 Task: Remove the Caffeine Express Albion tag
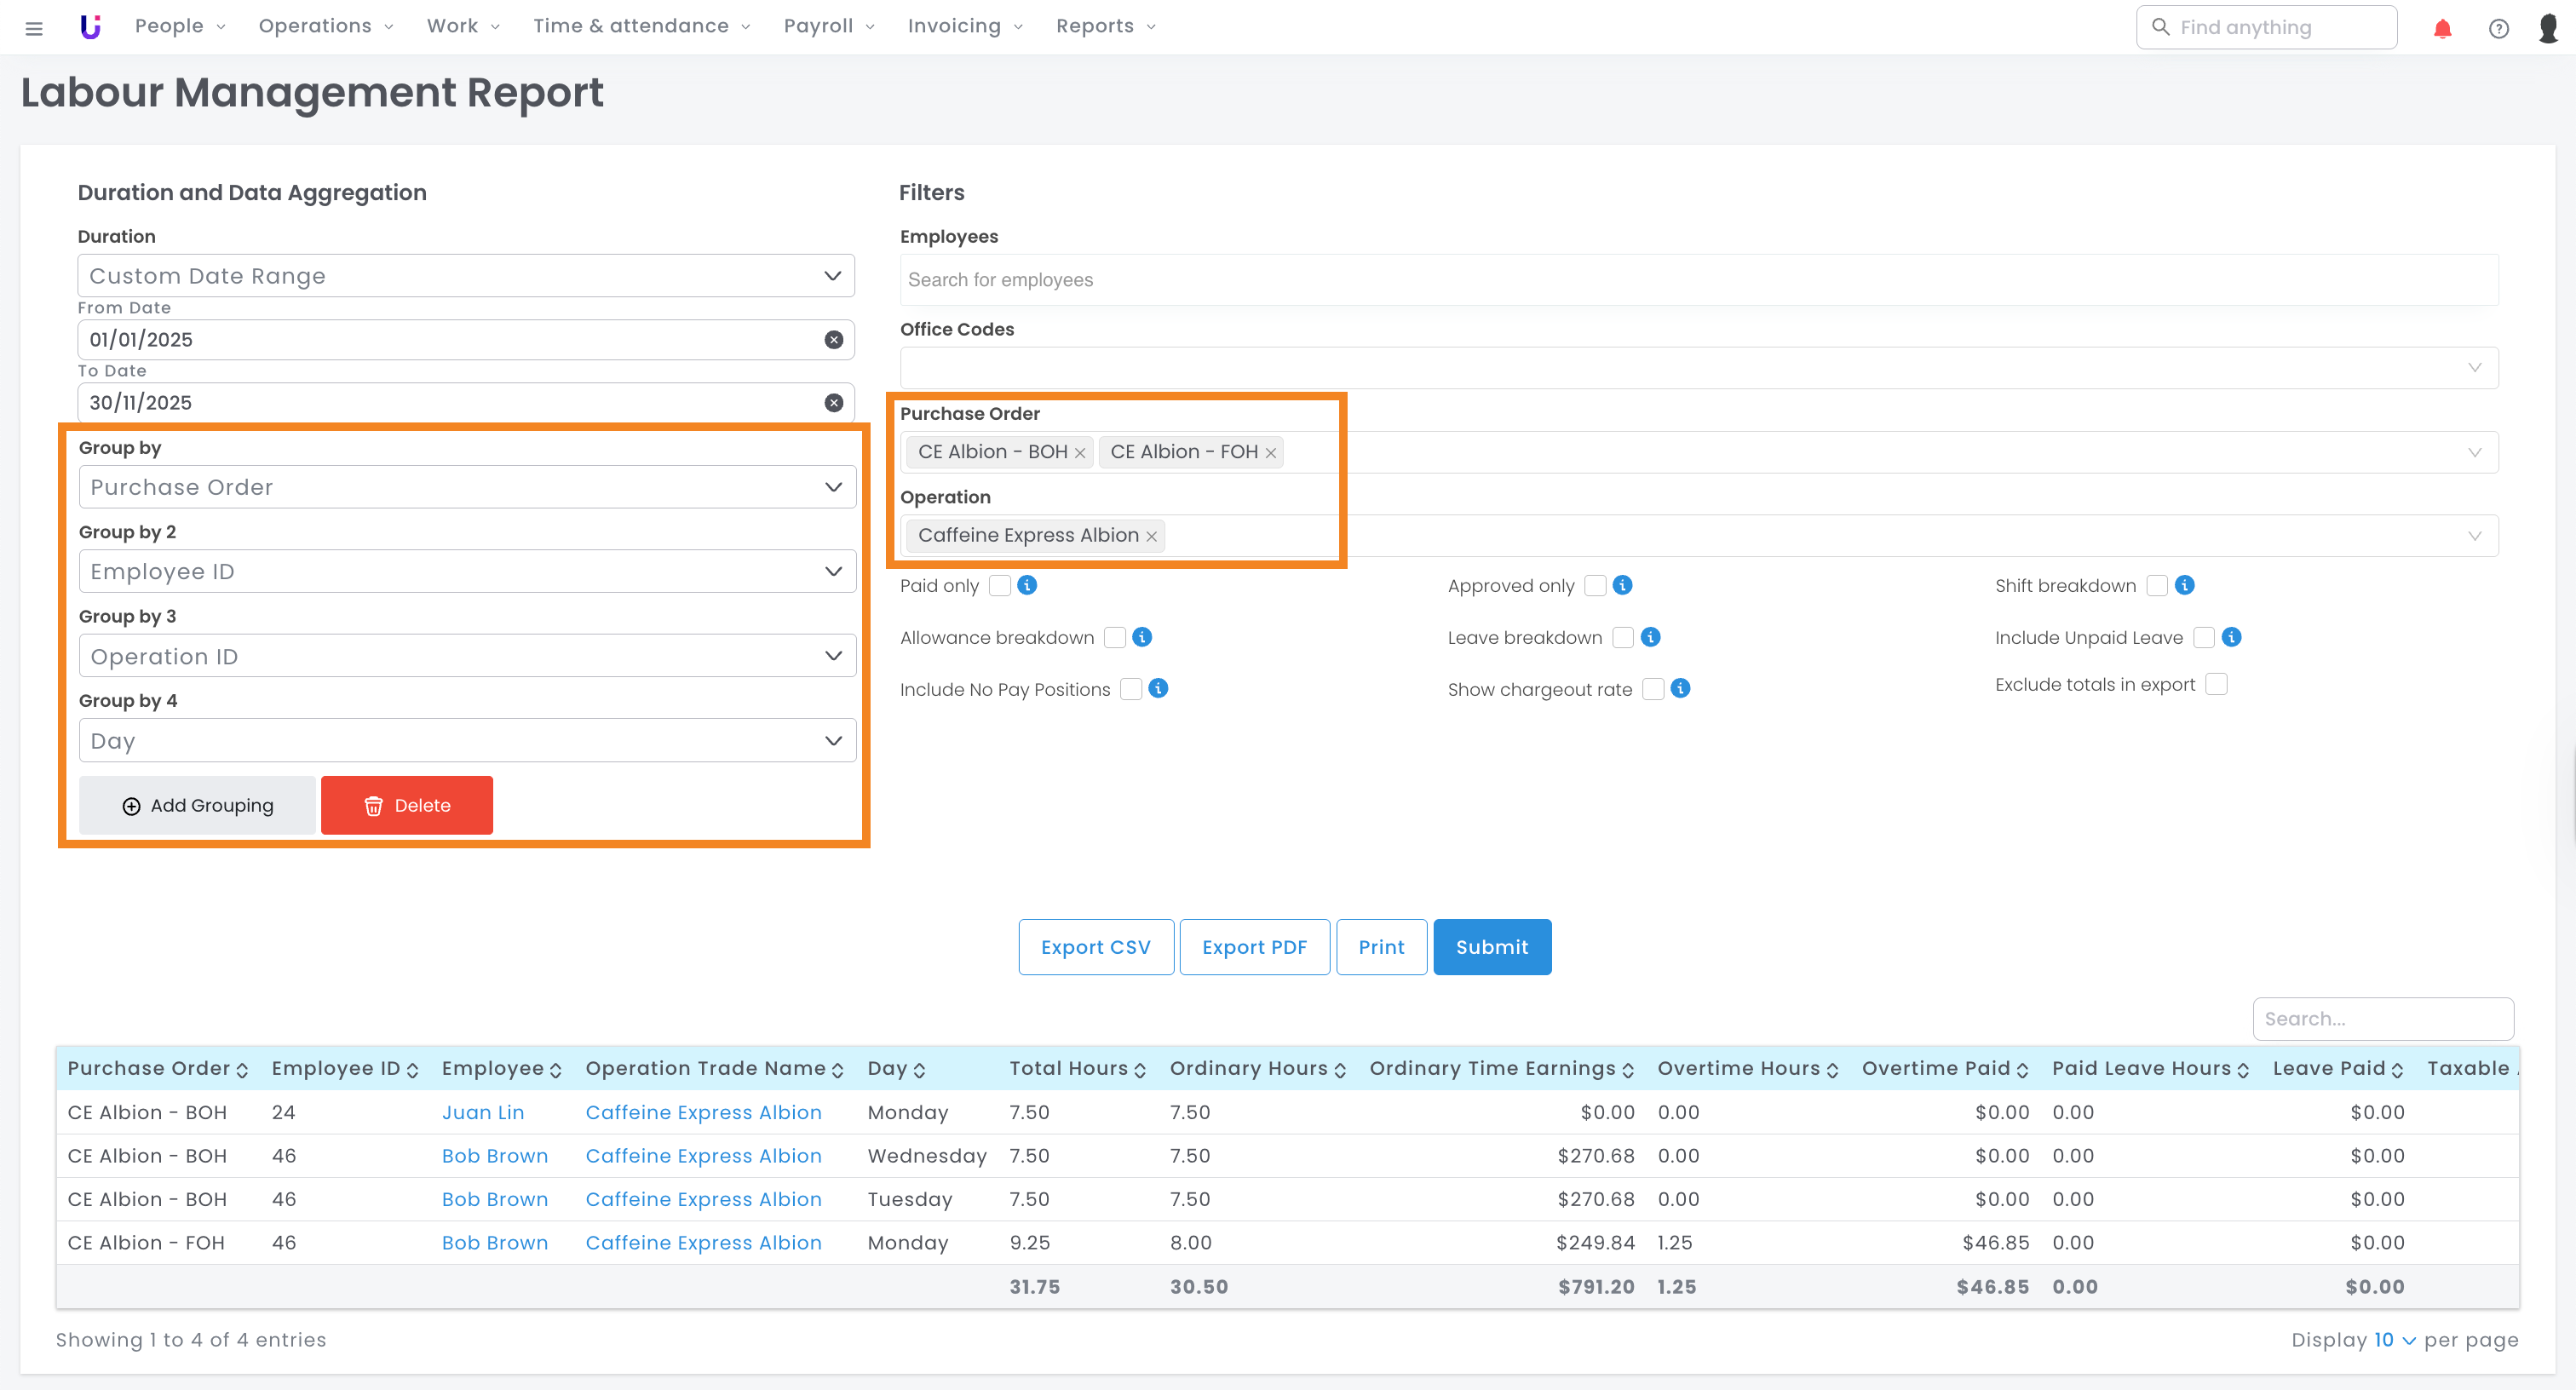tap(1151, 537)
